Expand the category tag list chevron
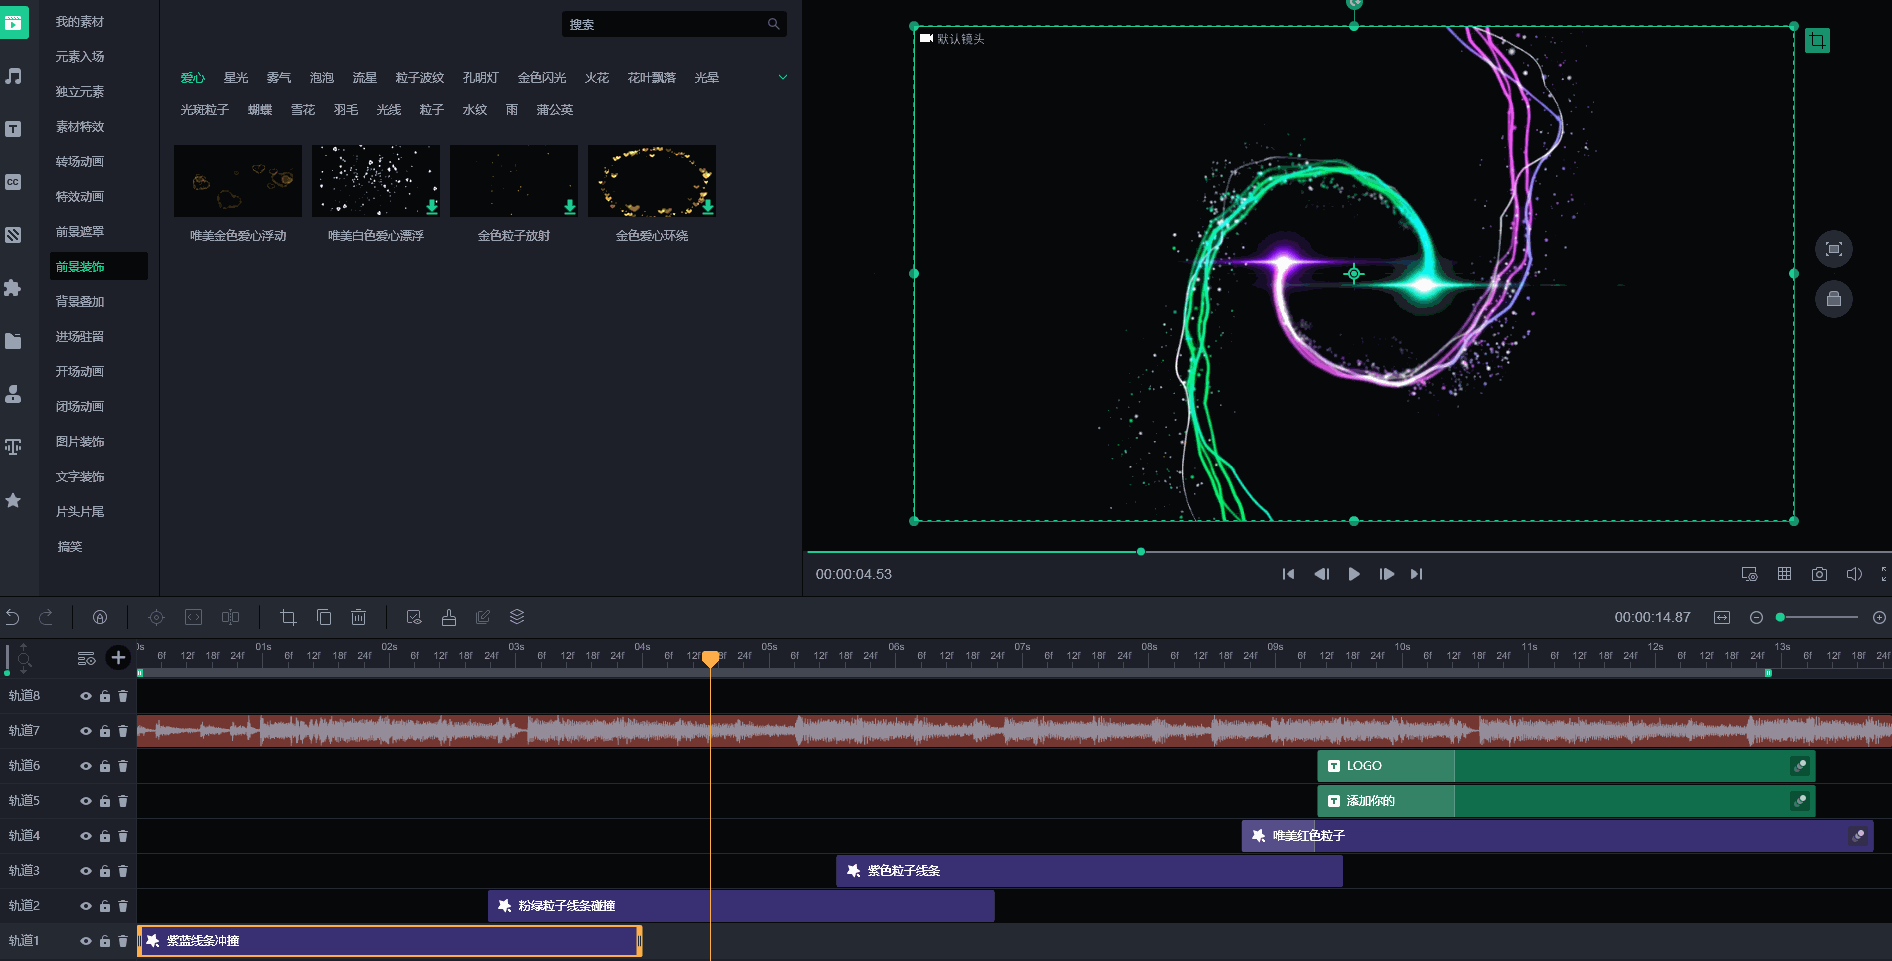Viewport: 1892px width, 961px height. coord(783,77)
